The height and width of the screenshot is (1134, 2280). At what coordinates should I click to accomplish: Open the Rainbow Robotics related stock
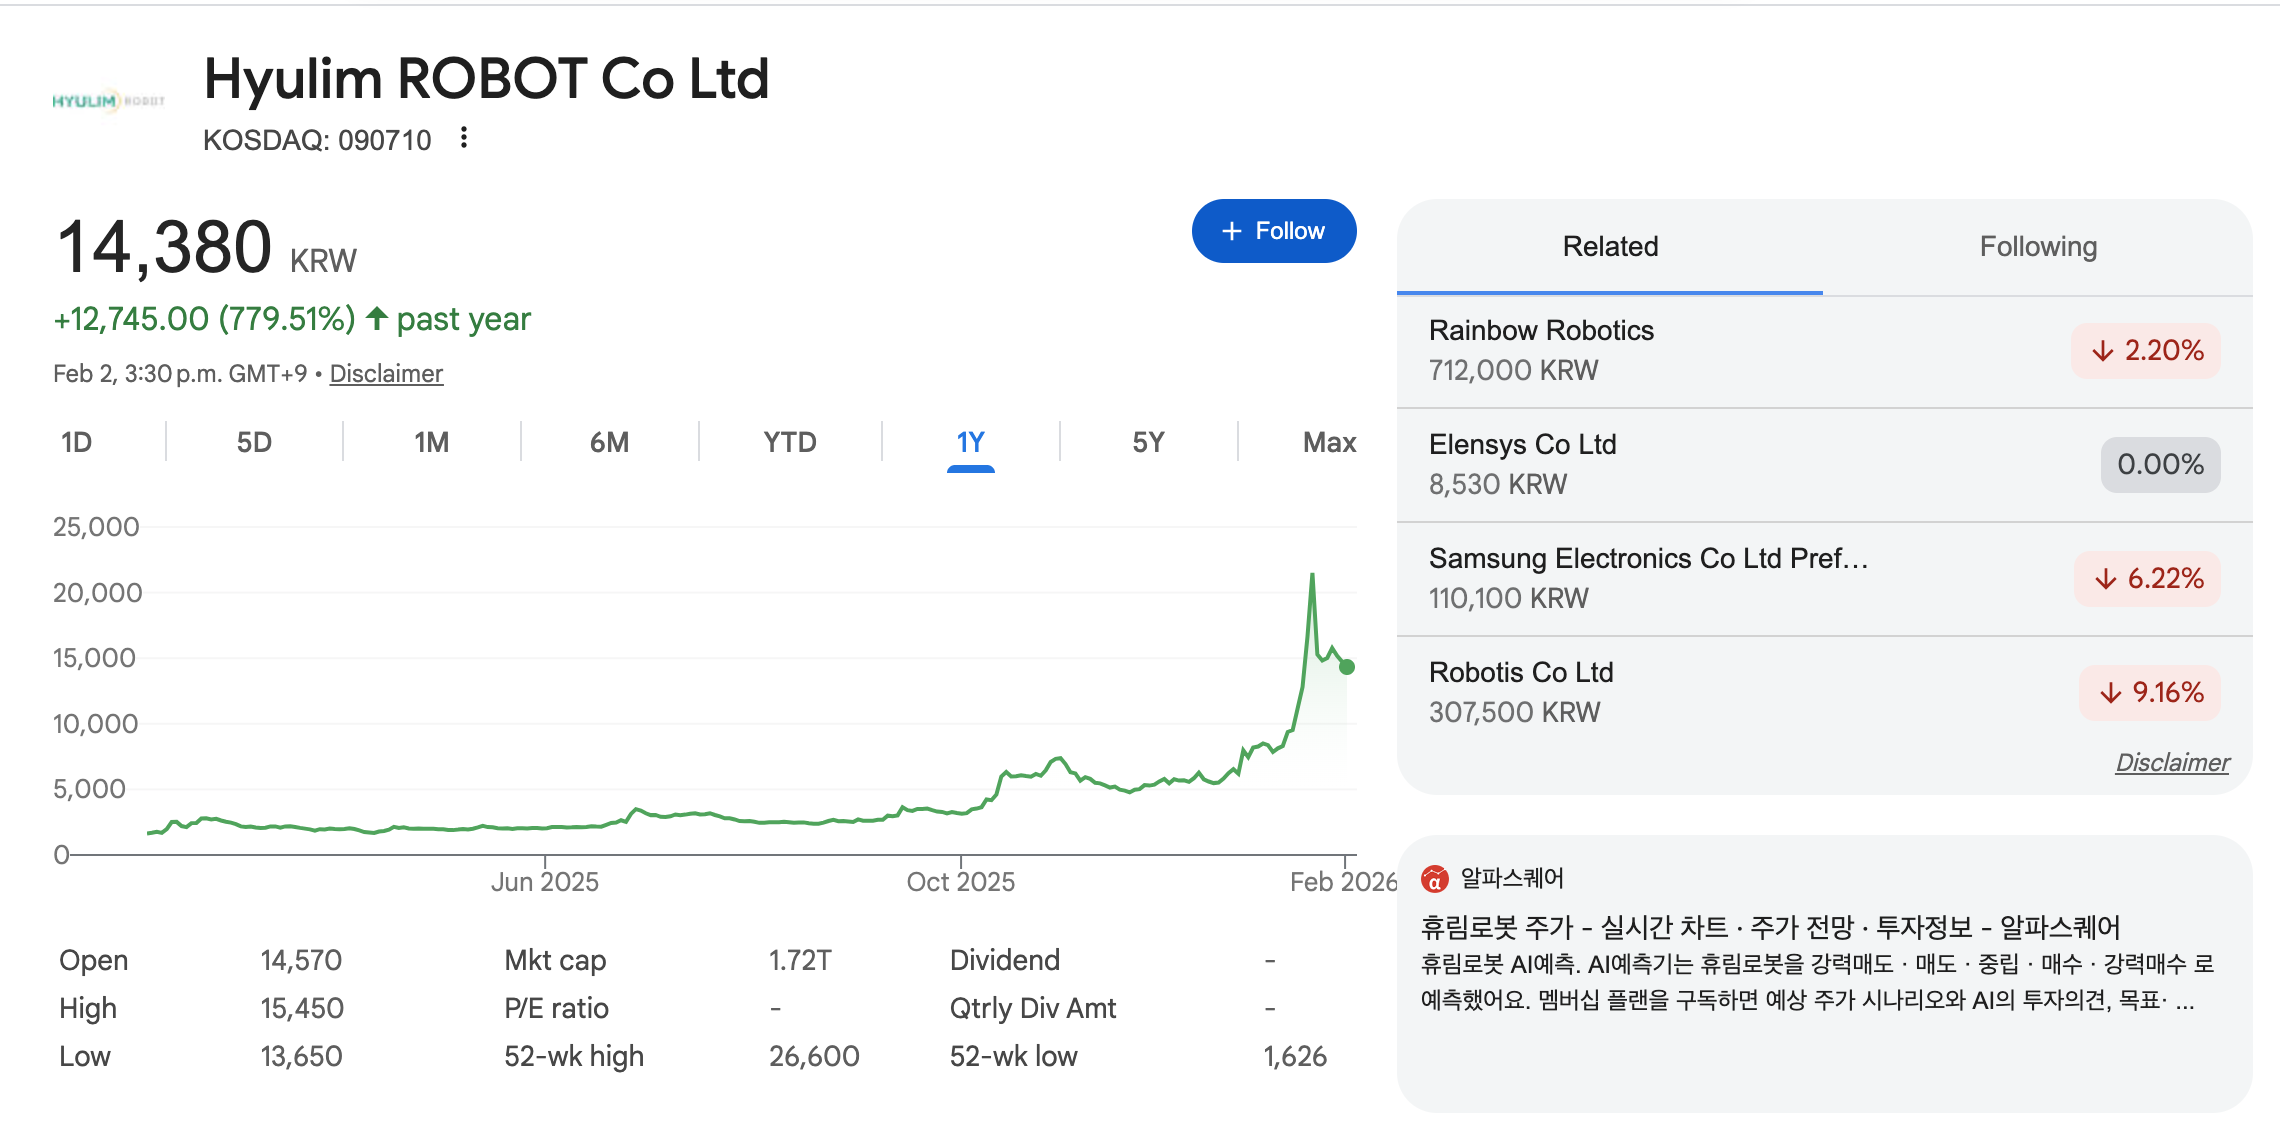[x=1540, y=331]
